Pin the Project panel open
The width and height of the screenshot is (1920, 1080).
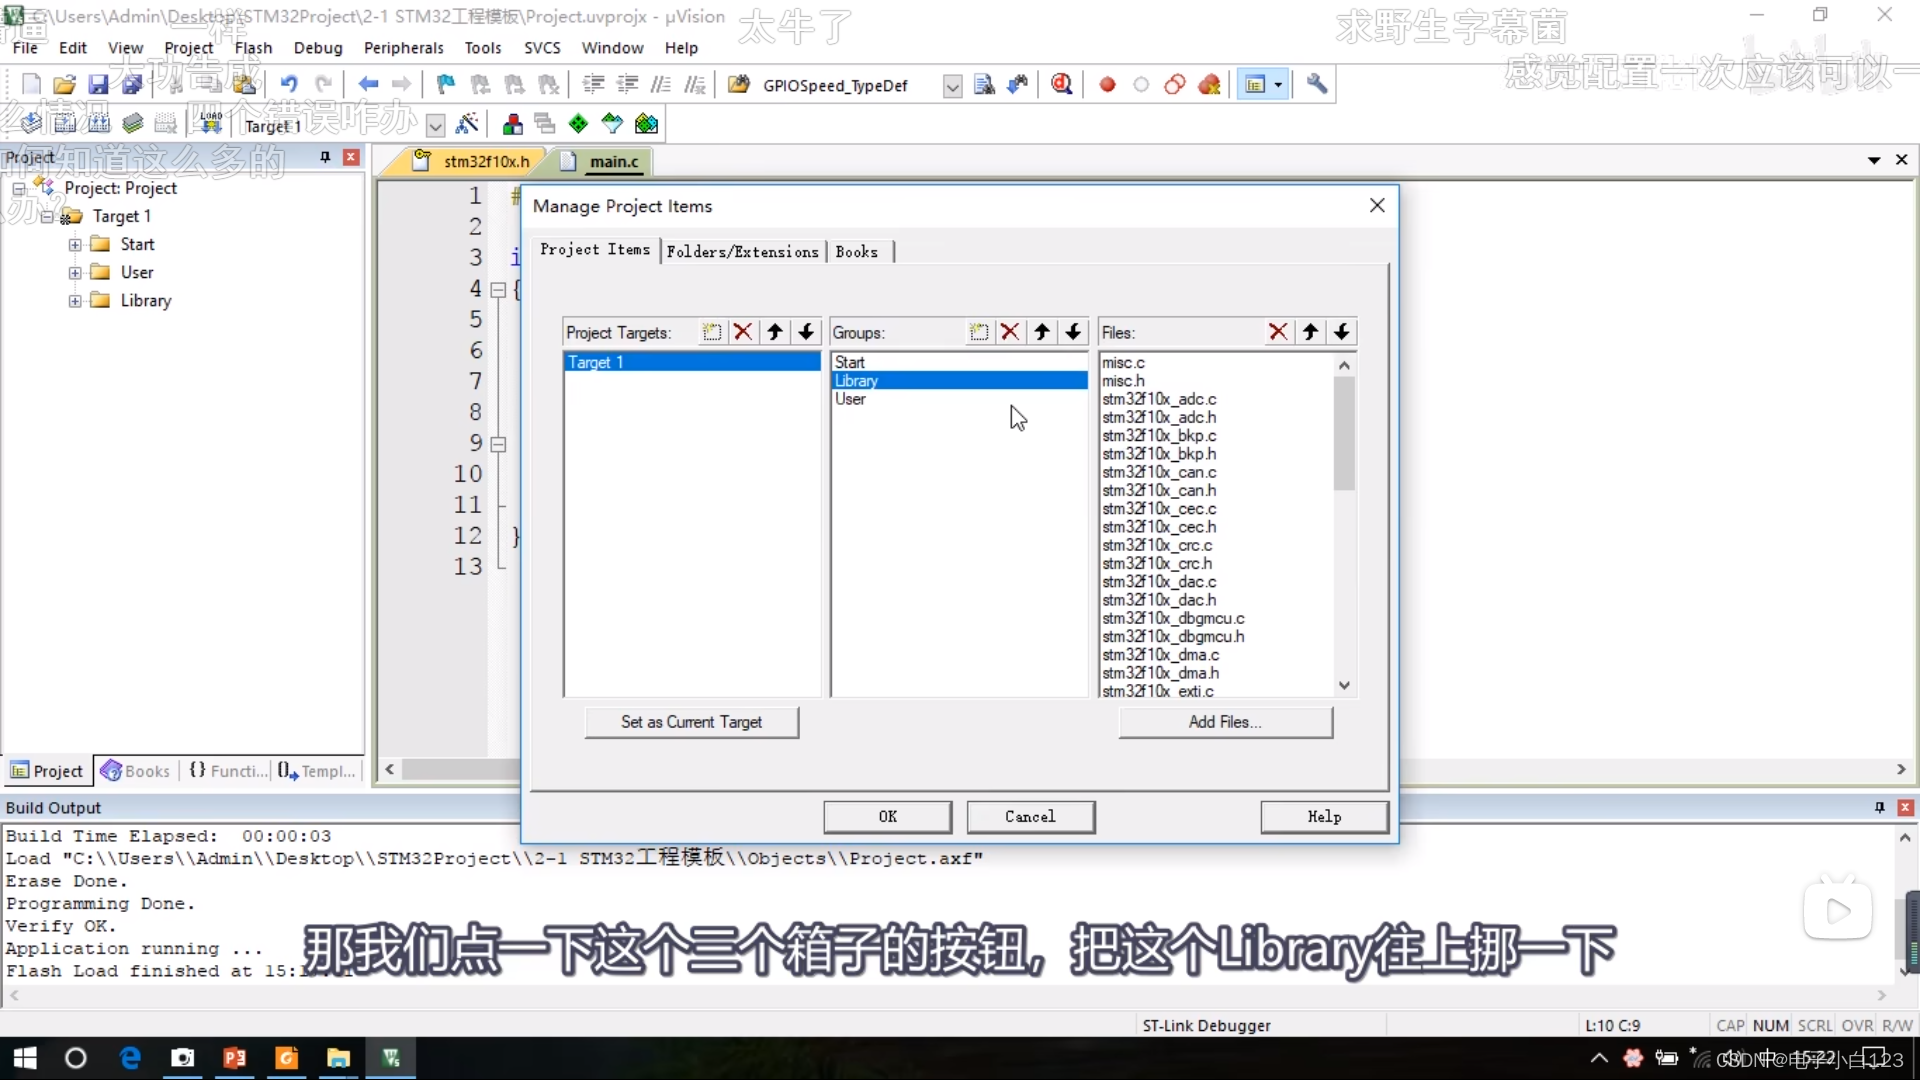(323, 157)
